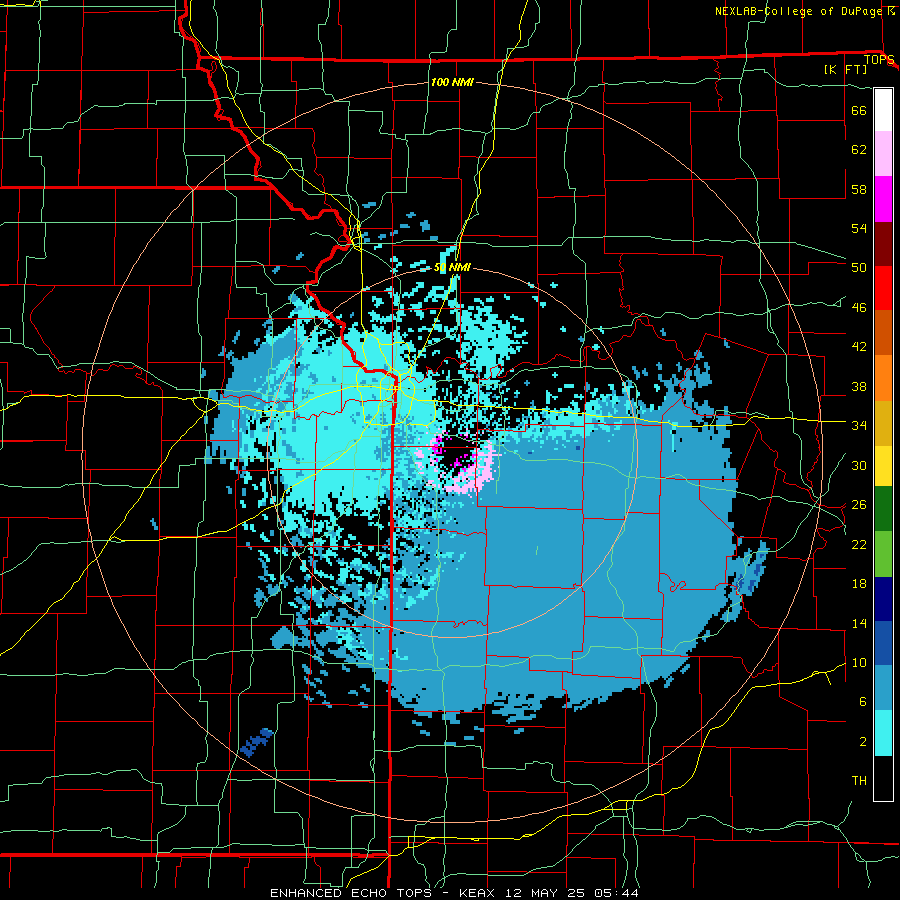Click the legend value 46
Screen dimensions: 900x900
tap(859, 308)
